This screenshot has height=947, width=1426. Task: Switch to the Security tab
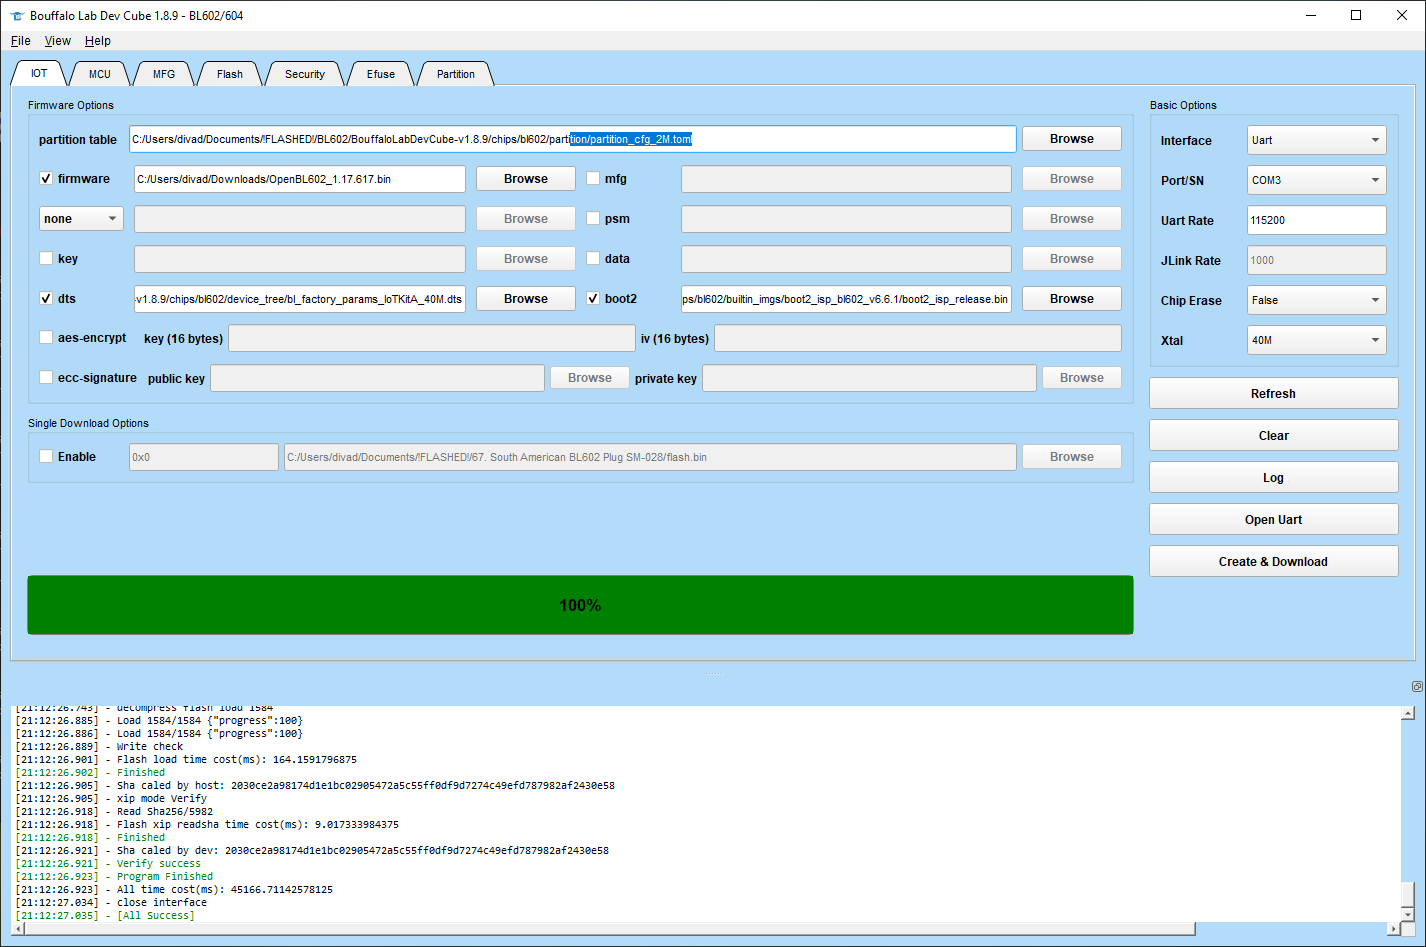point(305,74)
